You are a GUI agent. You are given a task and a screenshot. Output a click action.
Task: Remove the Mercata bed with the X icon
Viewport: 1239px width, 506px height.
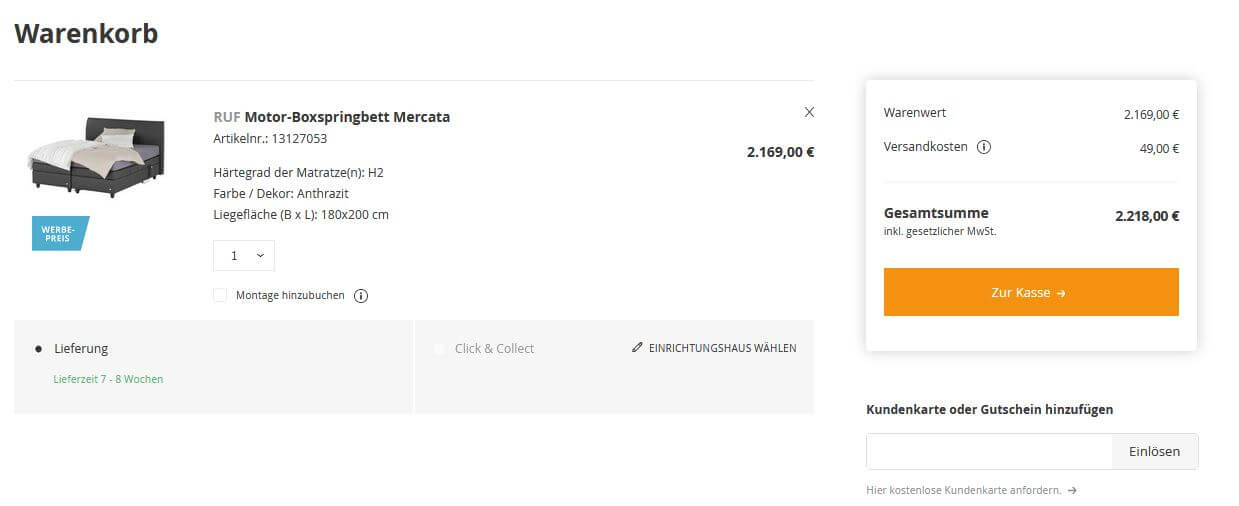(809, 112)
